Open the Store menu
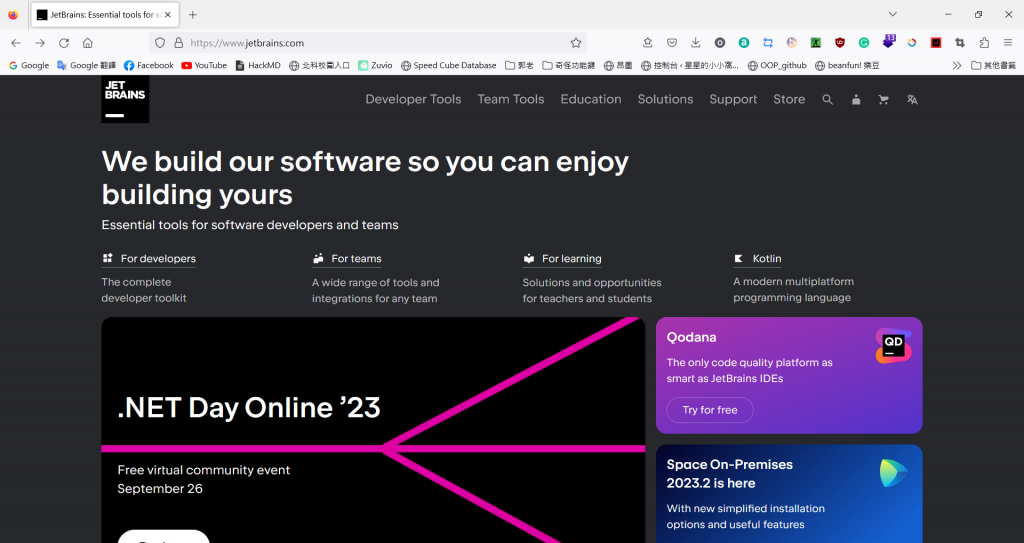This screenshot has width=1024, height=543. tap(789, 99)
